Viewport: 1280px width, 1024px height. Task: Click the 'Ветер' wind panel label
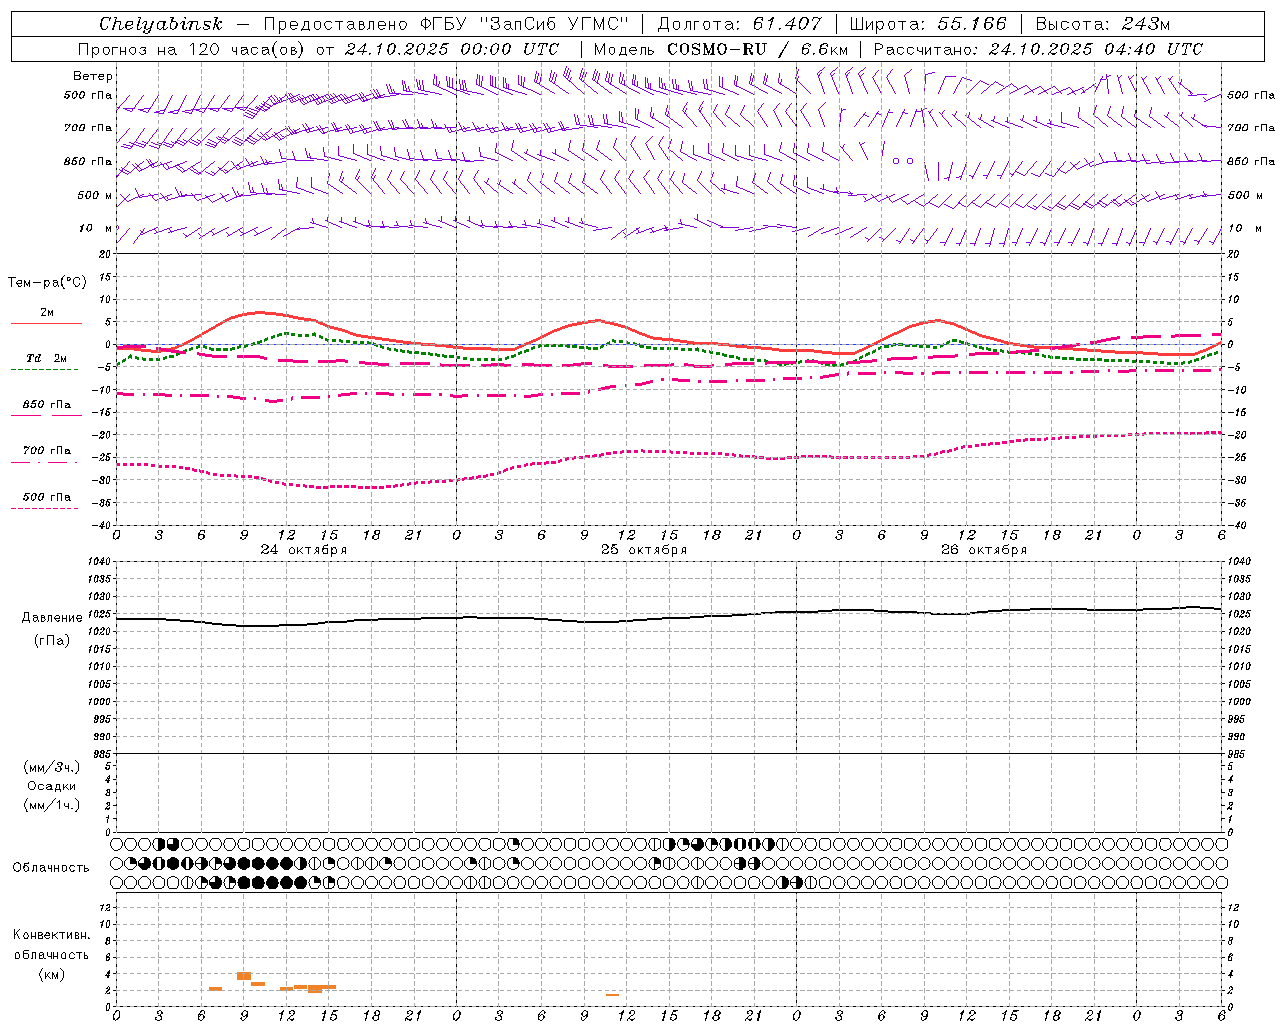point(92,76)
